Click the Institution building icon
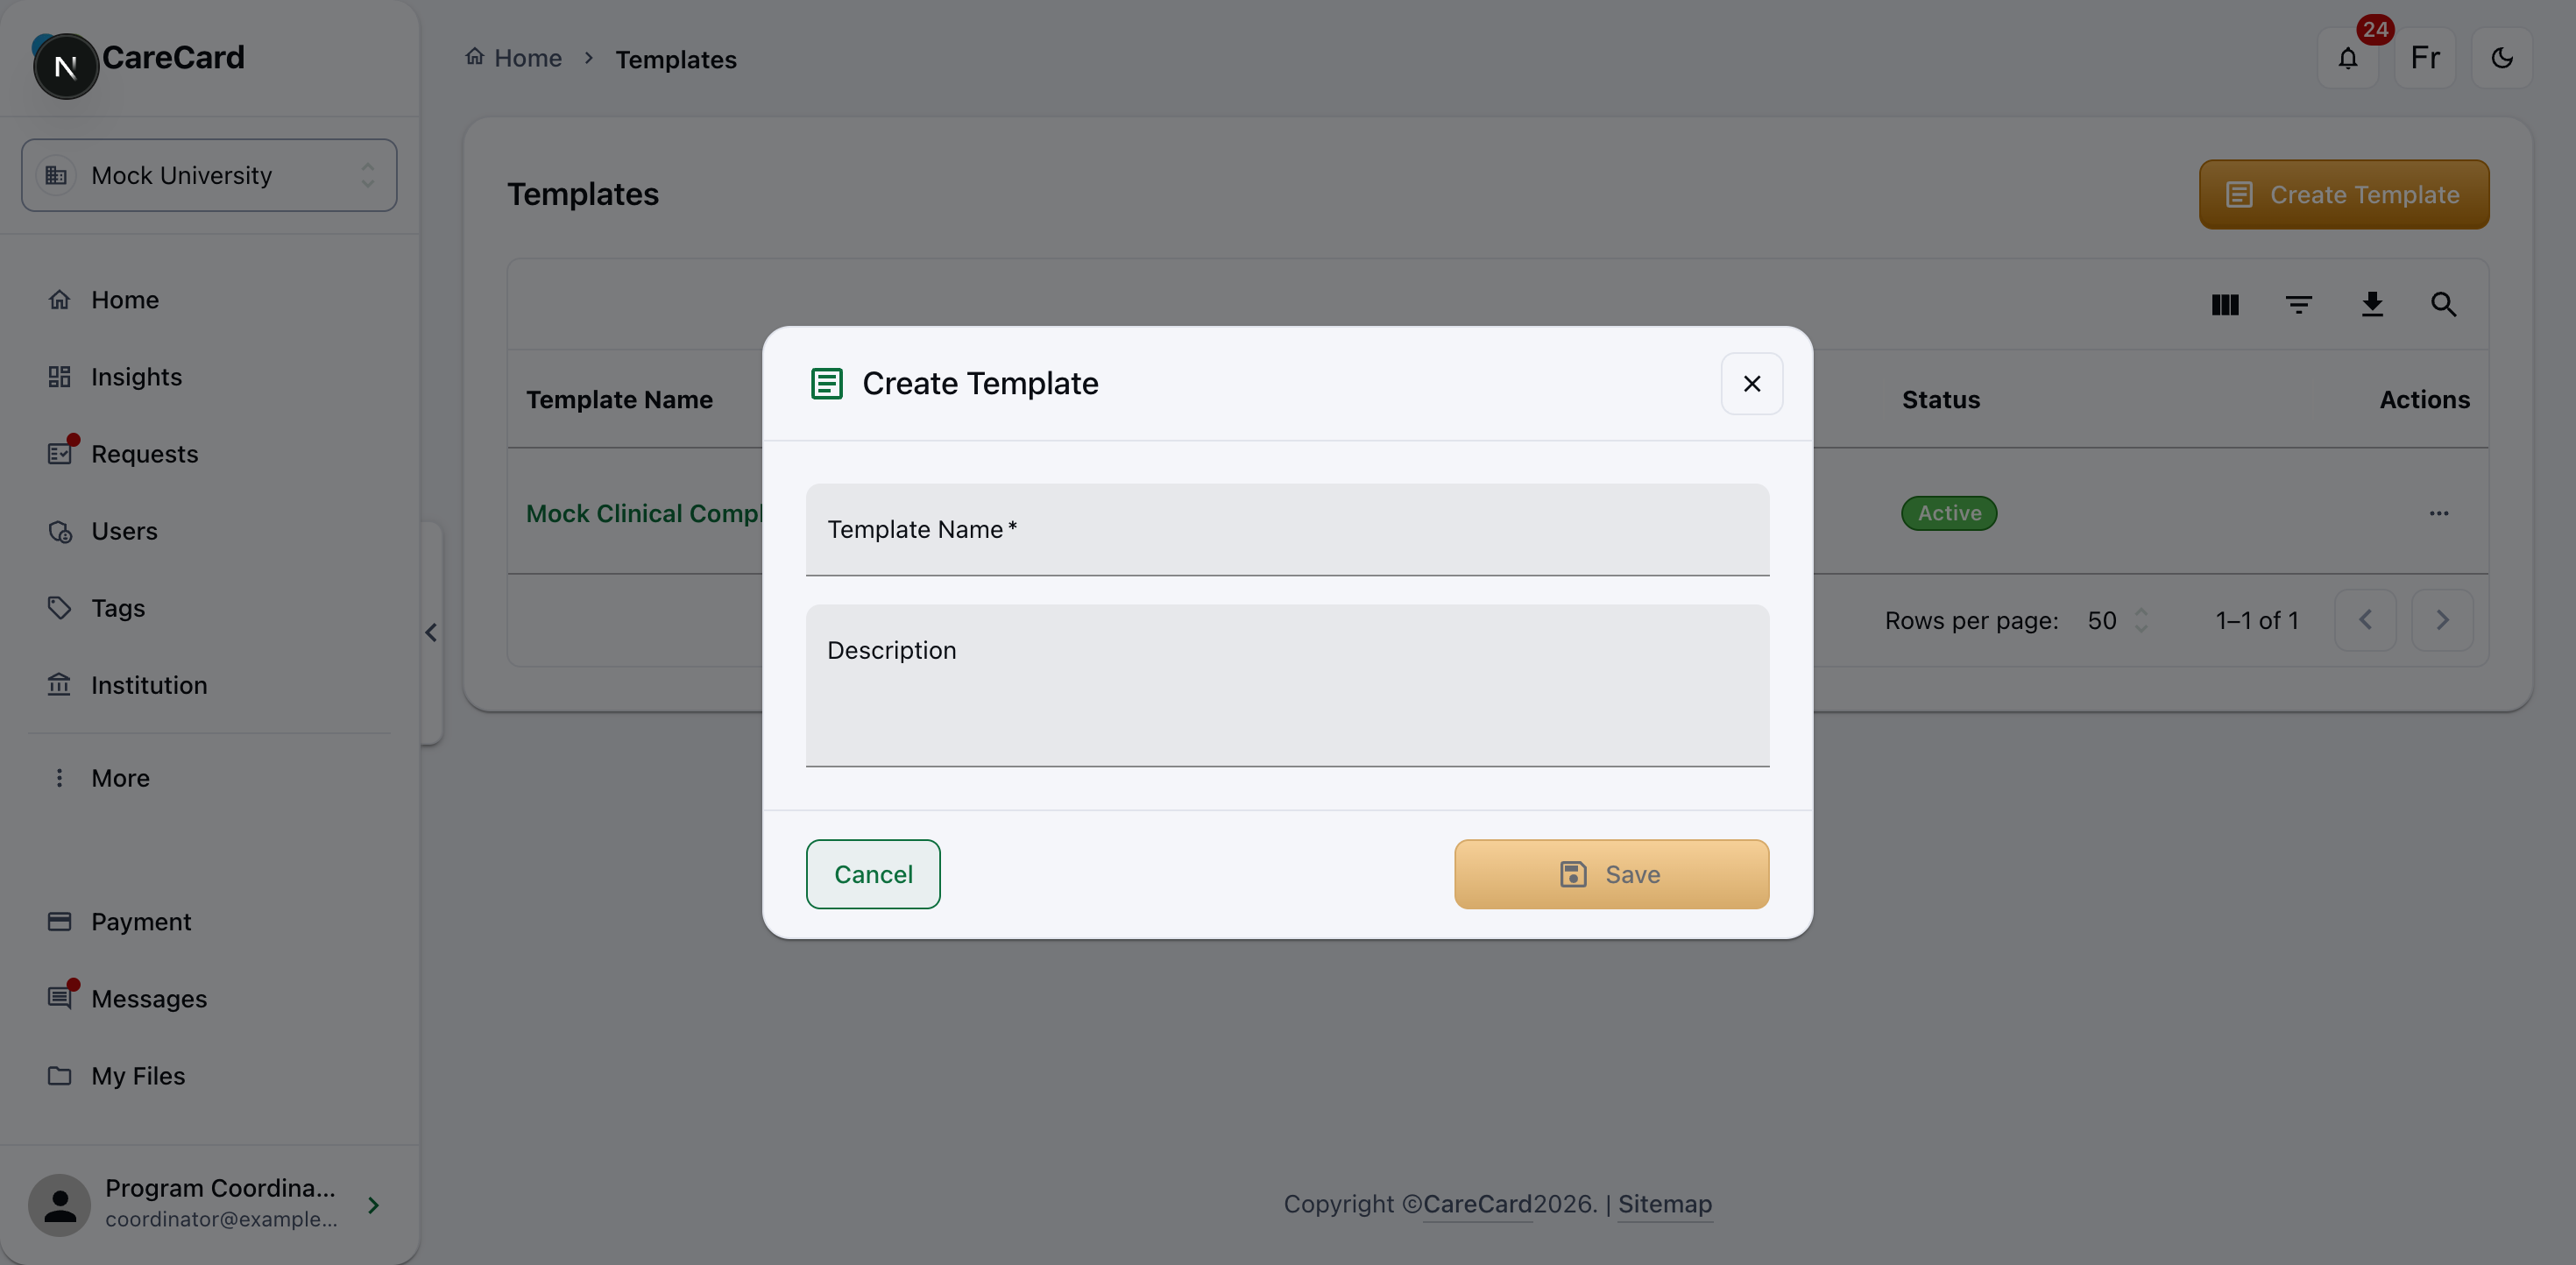2576x1265 pixels. pyautogui.click(x=59, y=685)
